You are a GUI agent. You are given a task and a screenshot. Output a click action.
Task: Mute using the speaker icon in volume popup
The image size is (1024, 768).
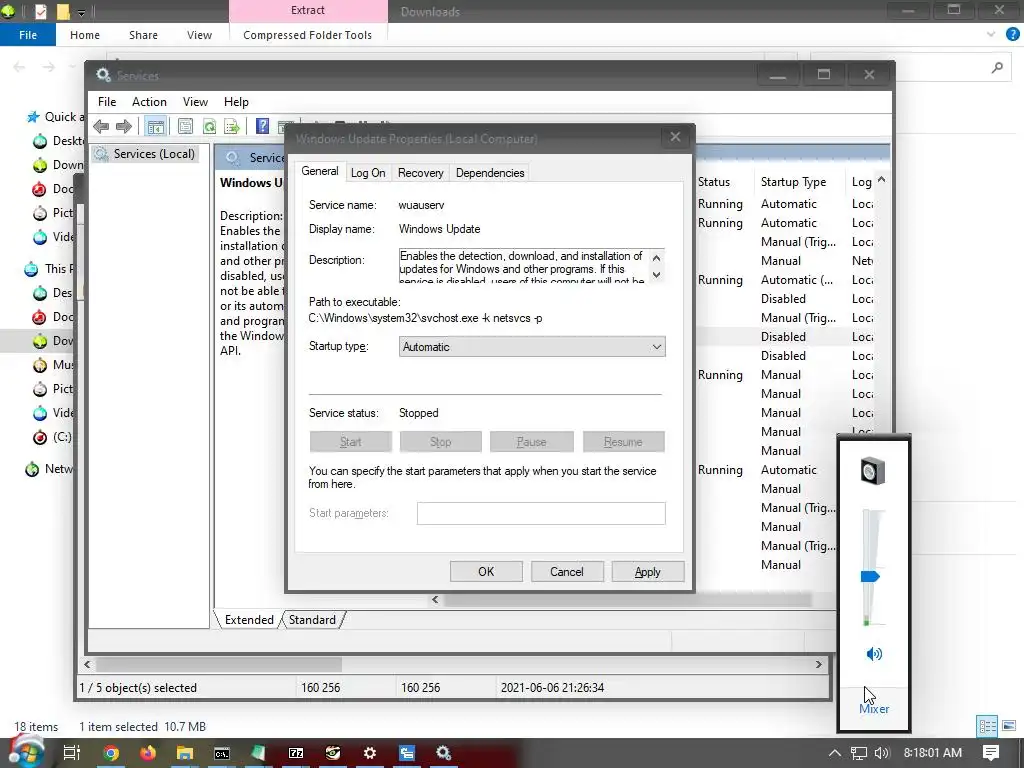coord(874,654)
